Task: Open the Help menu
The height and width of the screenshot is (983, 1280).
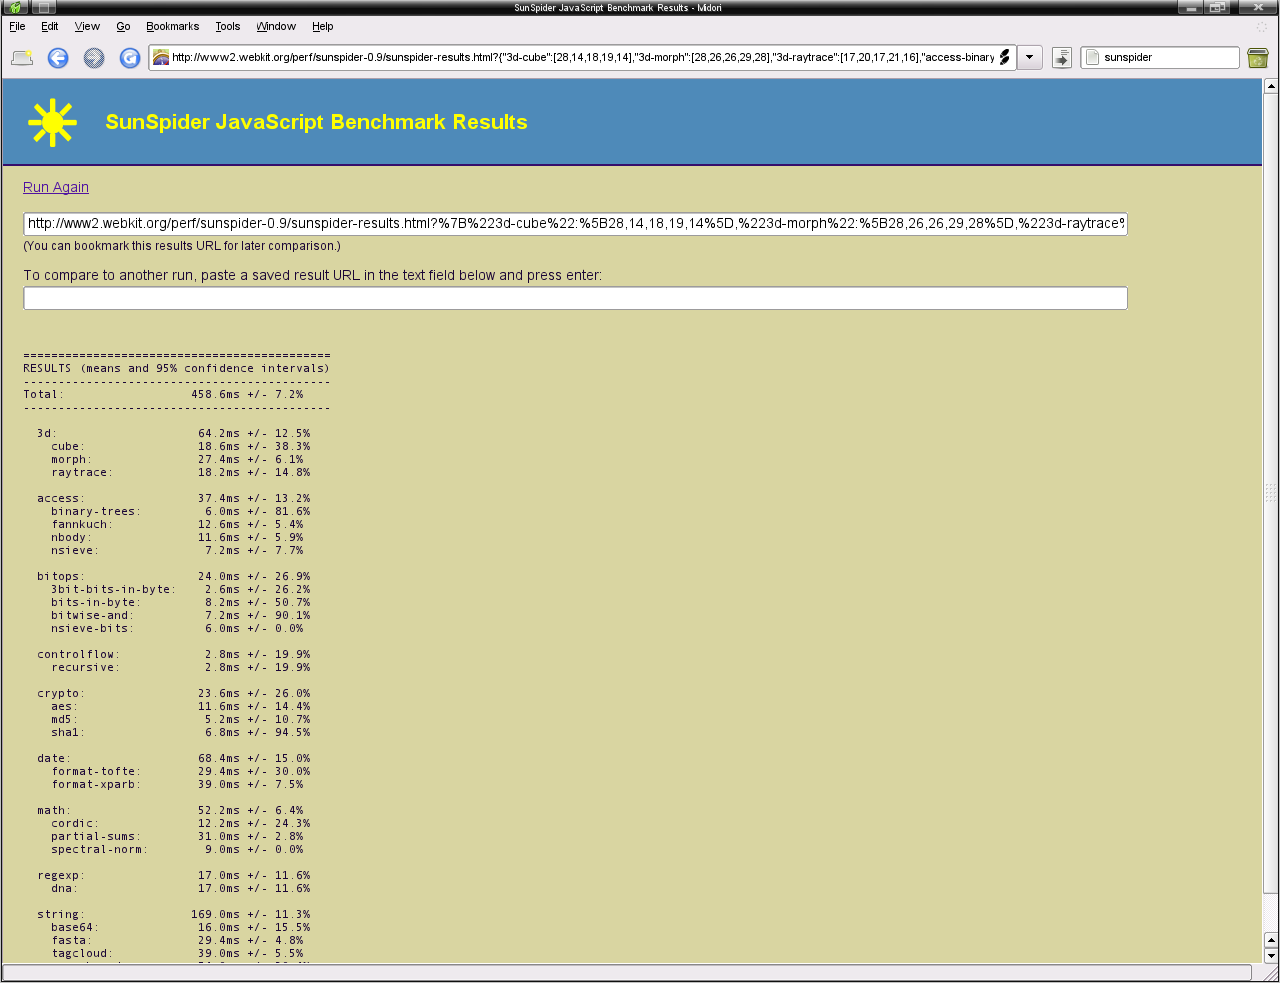Action: point(322,26)
